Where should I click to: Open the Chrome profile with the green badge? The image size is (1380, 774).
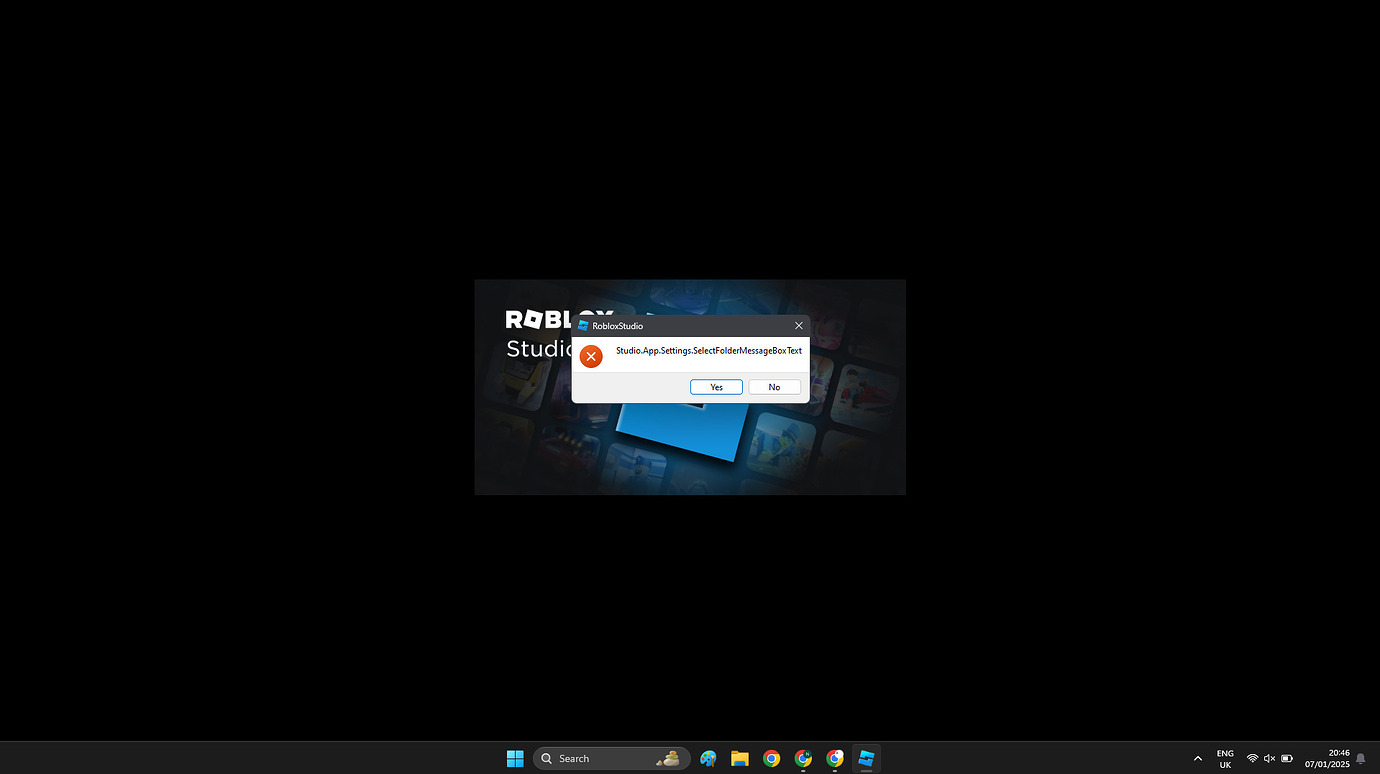point(803,757)
